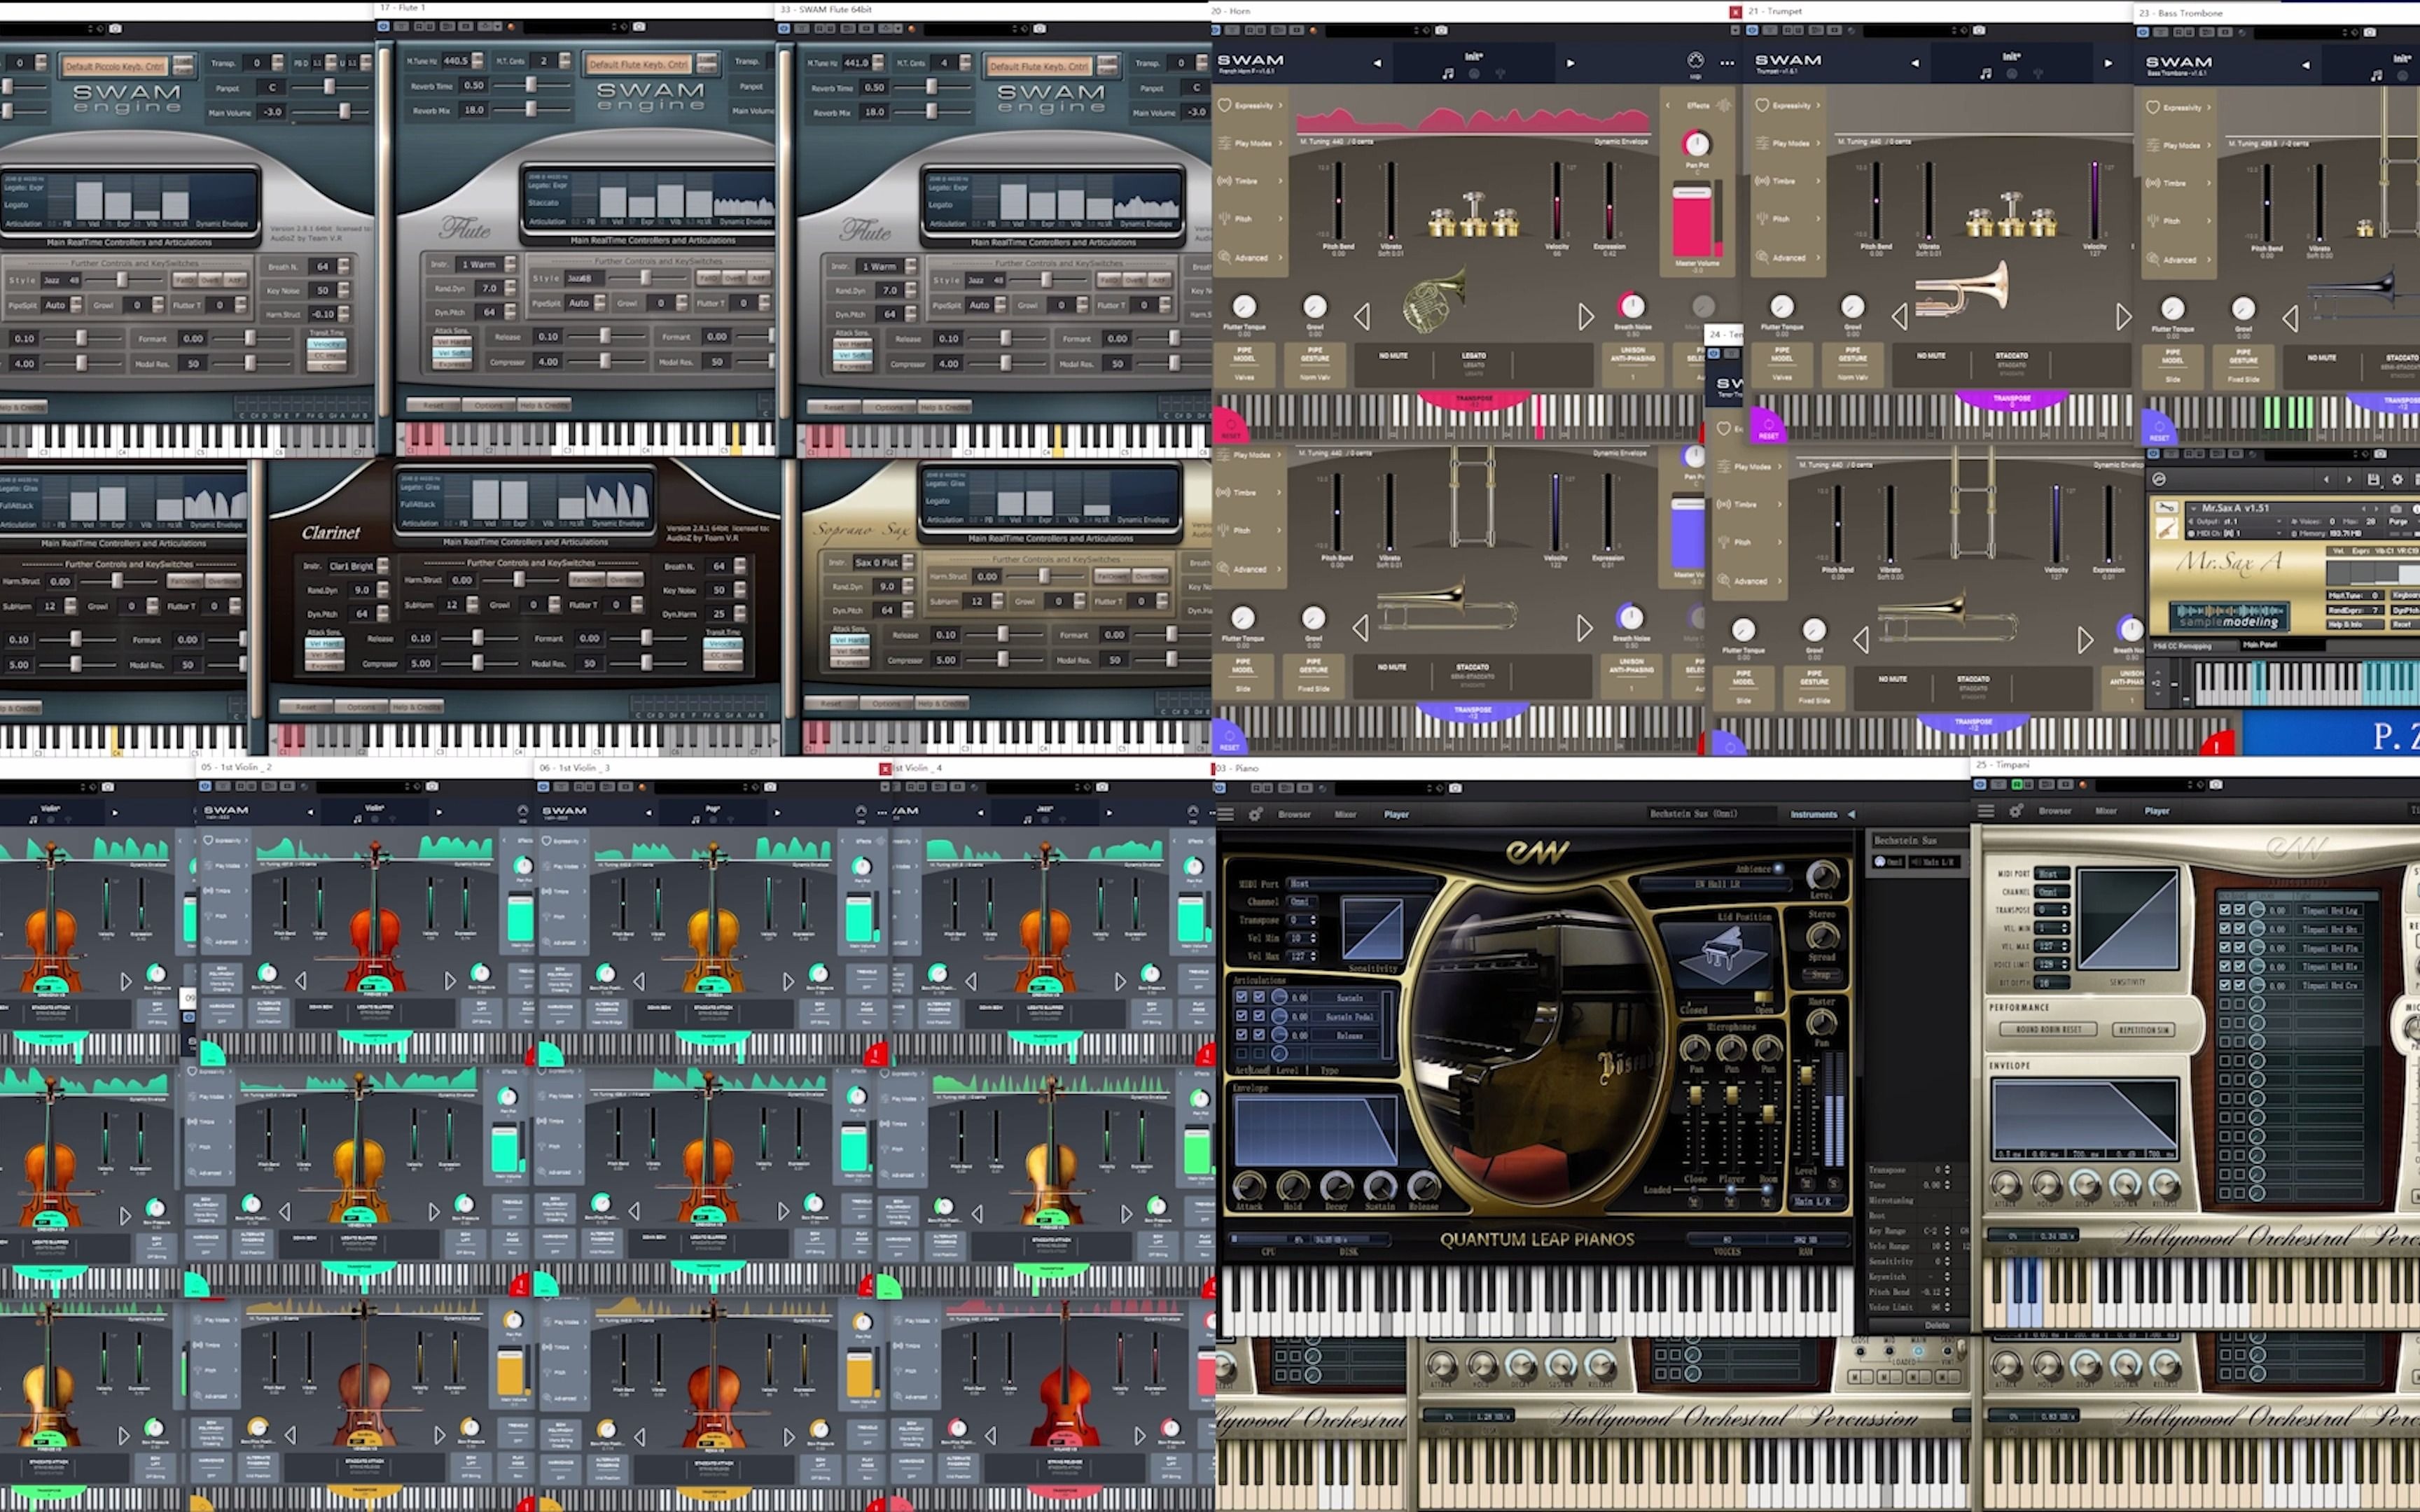
Task: Expand Play Modes section in Horn SWAM sidebar
Action: click(1250, 143)
